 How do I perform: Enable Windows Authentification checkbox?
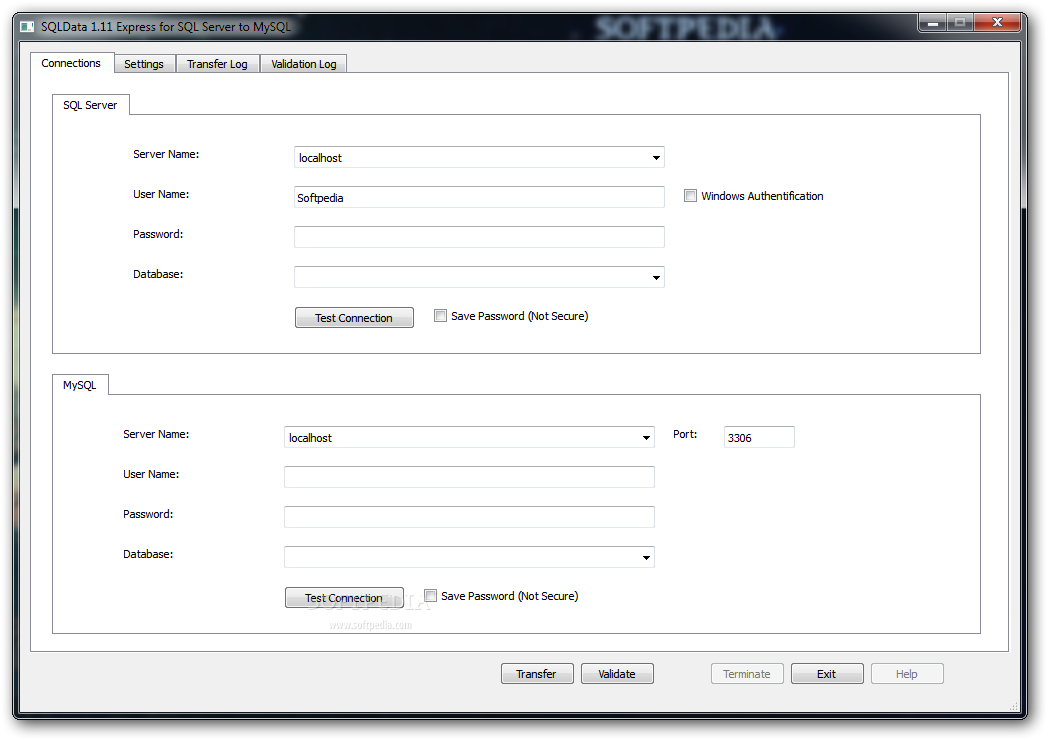click(x=690, y=196)
